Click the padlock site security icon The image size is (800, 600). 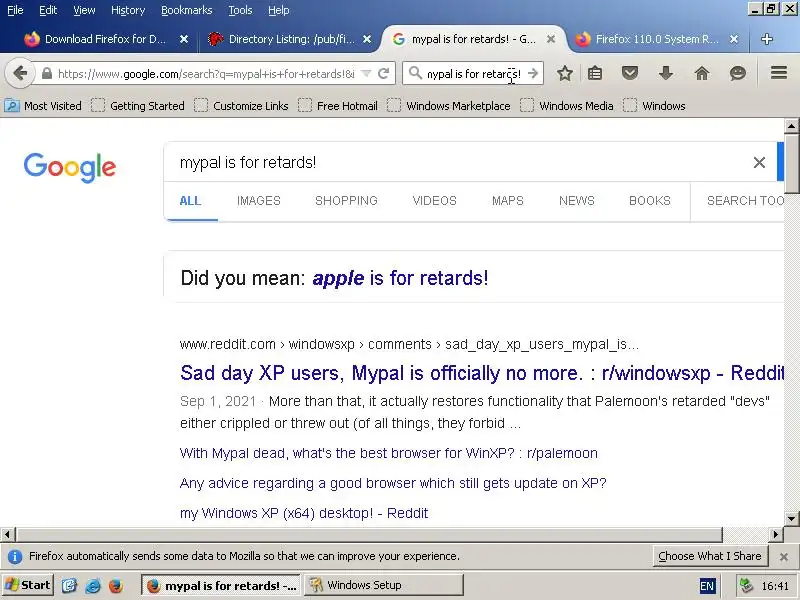click(x=46, y=74)
